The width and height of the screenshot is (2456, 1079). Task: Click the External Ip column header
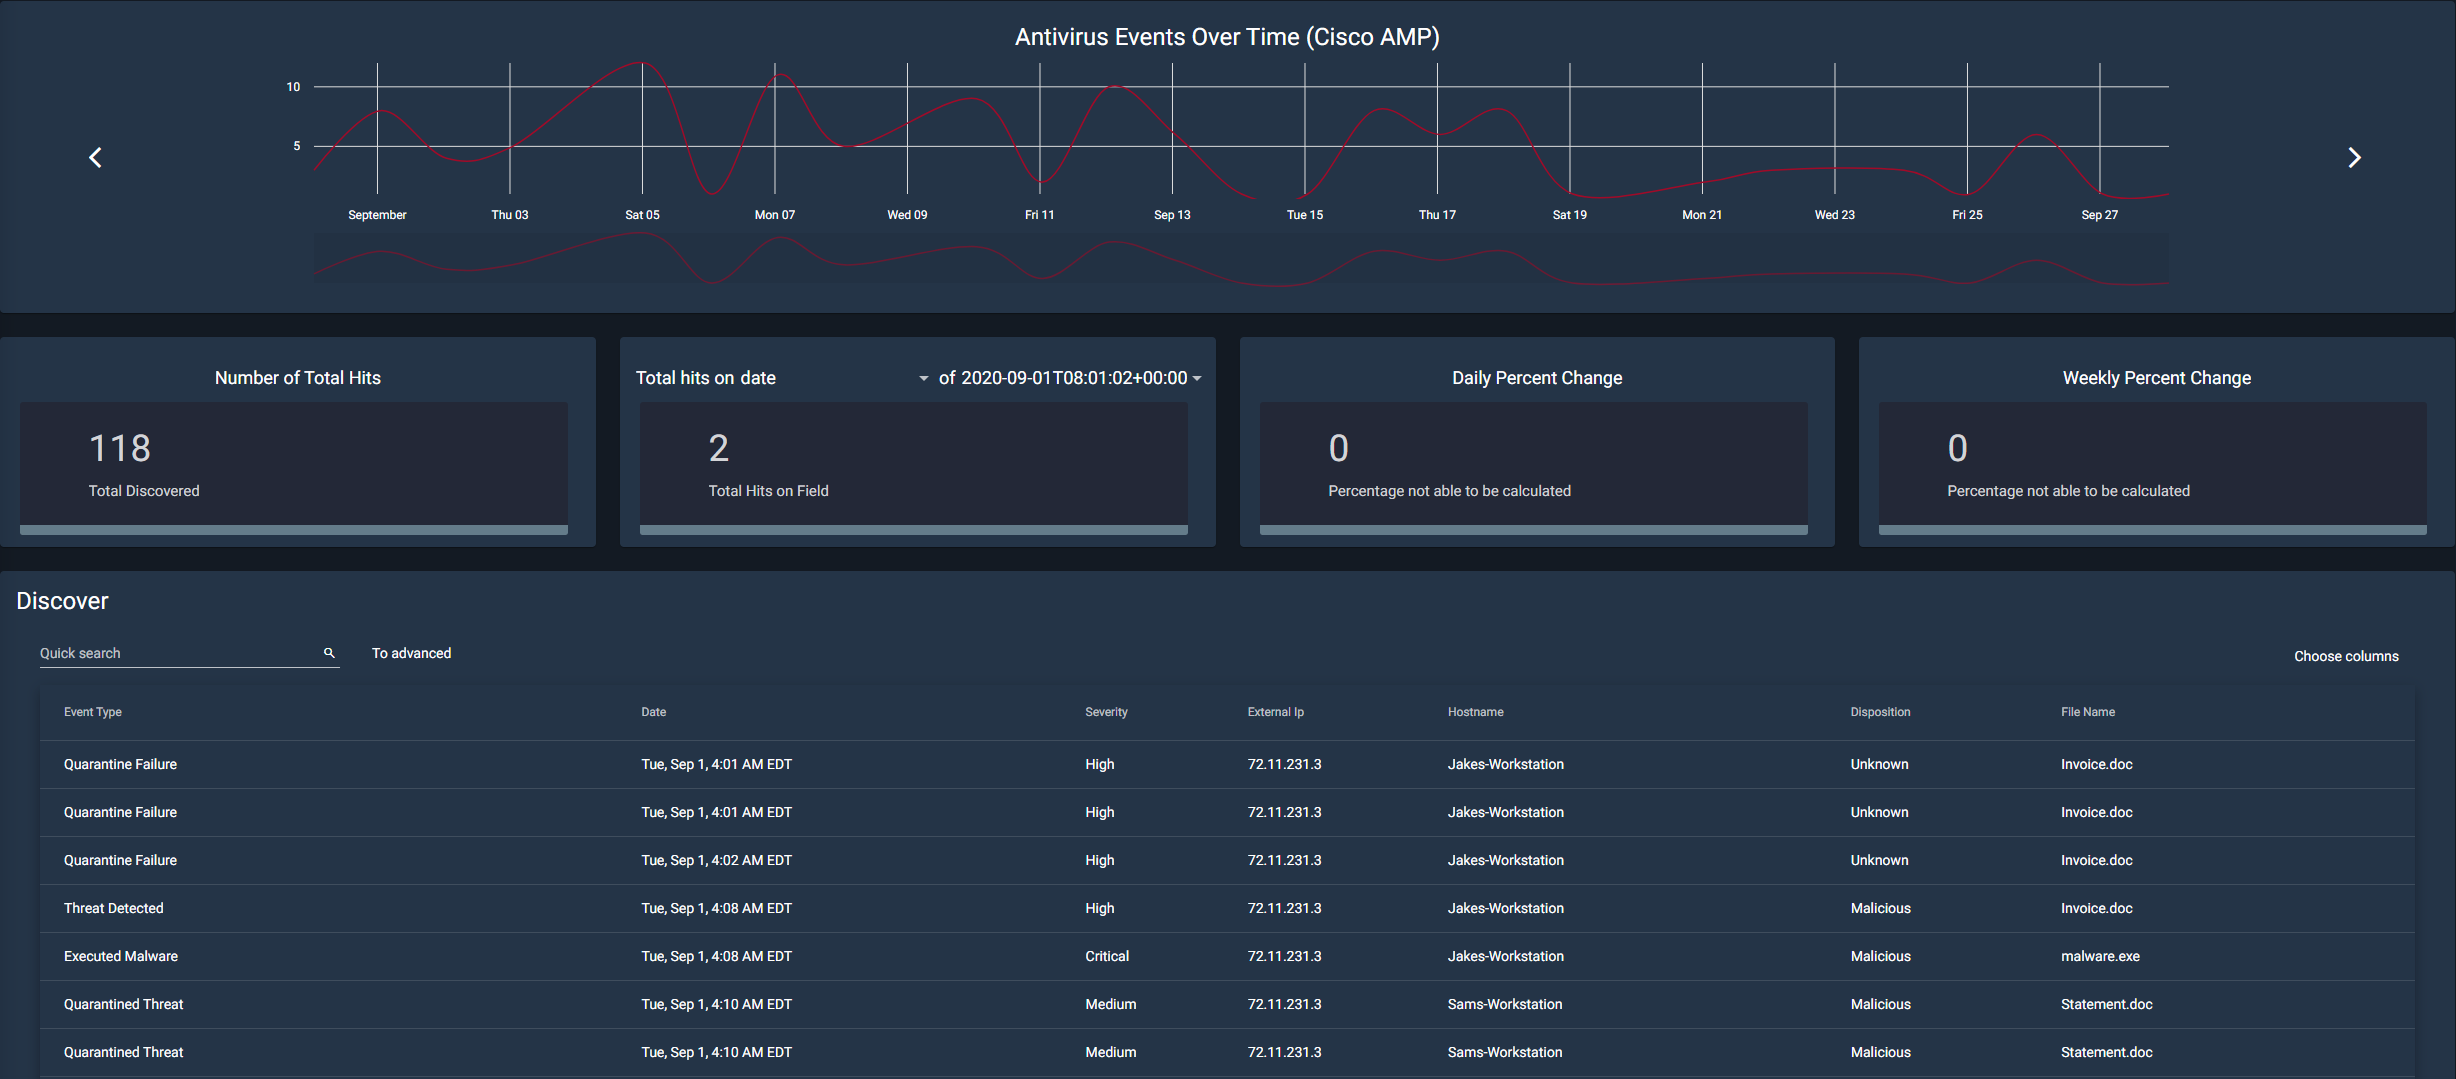pos(1275,712)
